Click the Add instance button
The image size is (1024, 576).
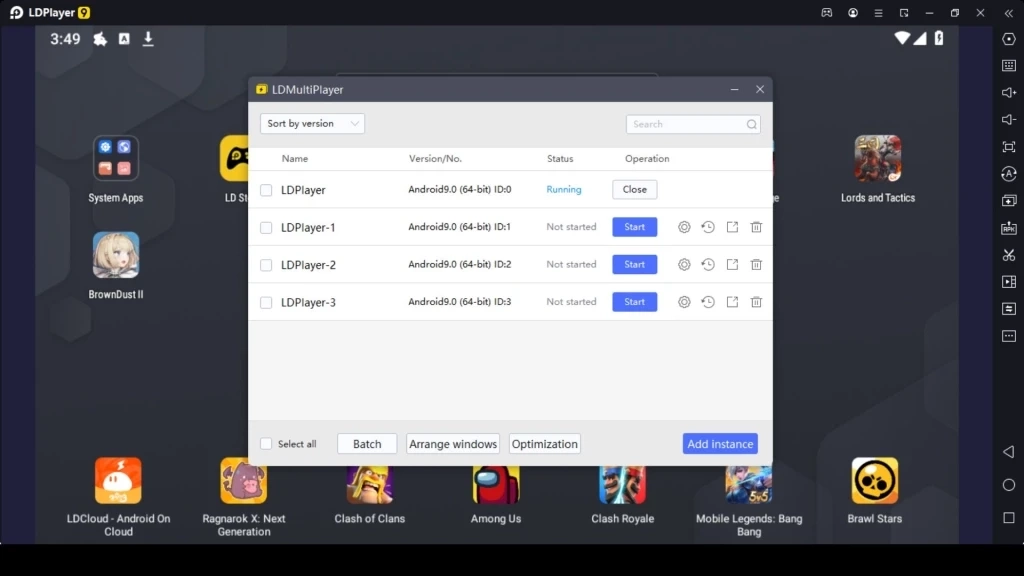pos(719,443)
